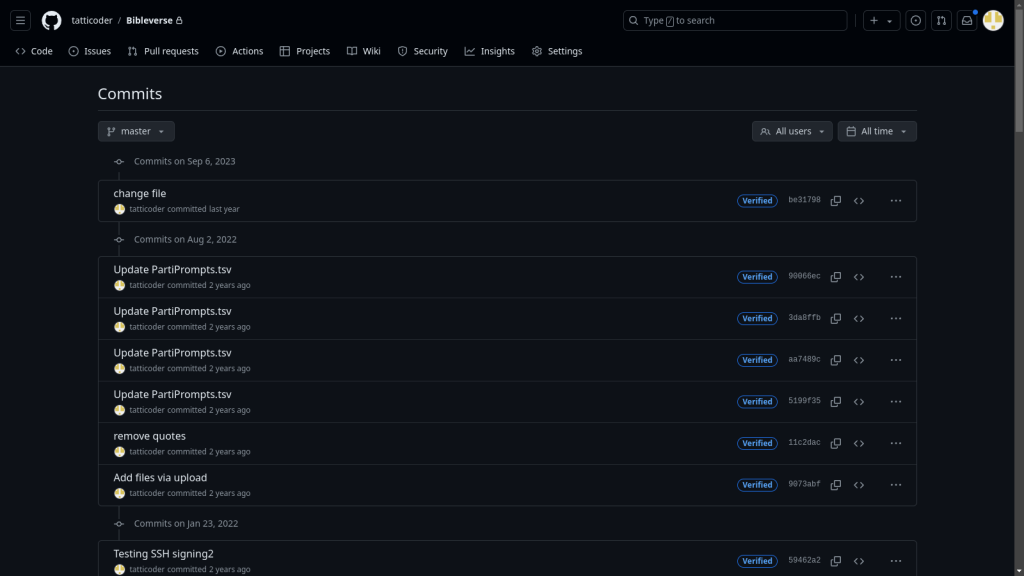The height and width of the screenshot is (576, 1024).
Task: Switch to the Insights tab
Action: coord(489,51)
